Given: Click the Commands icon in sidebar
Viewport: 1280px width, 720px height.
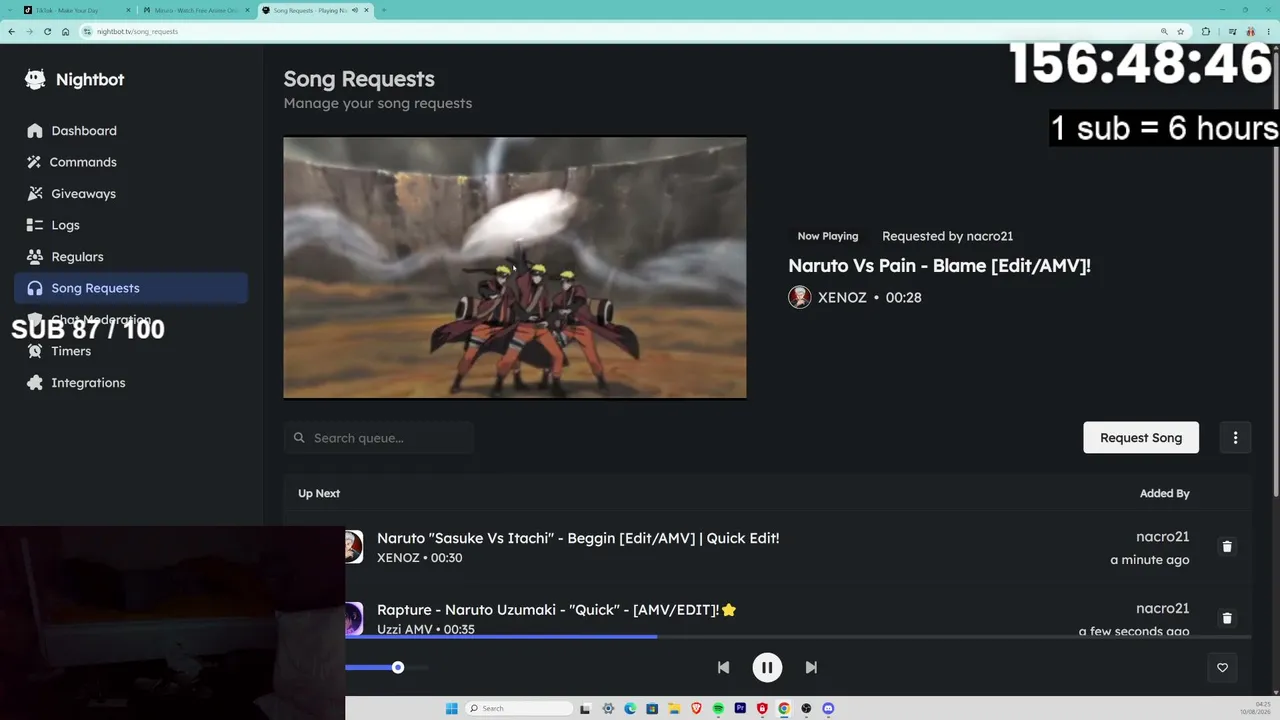Looking at the screenshot, I should (x=35, y=162).
